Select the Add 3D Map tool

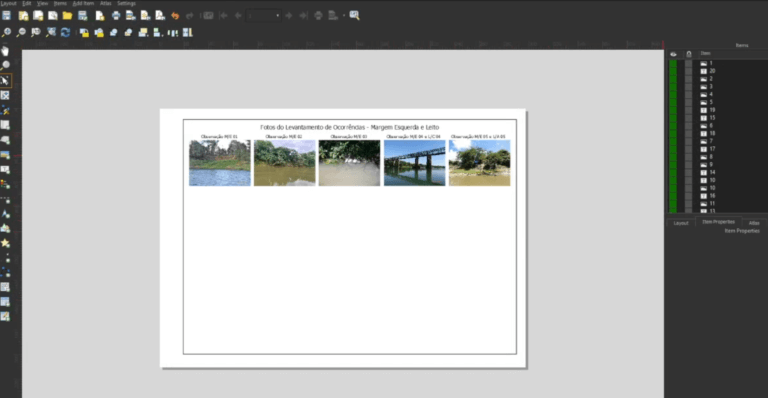click(x=5, y=140)
